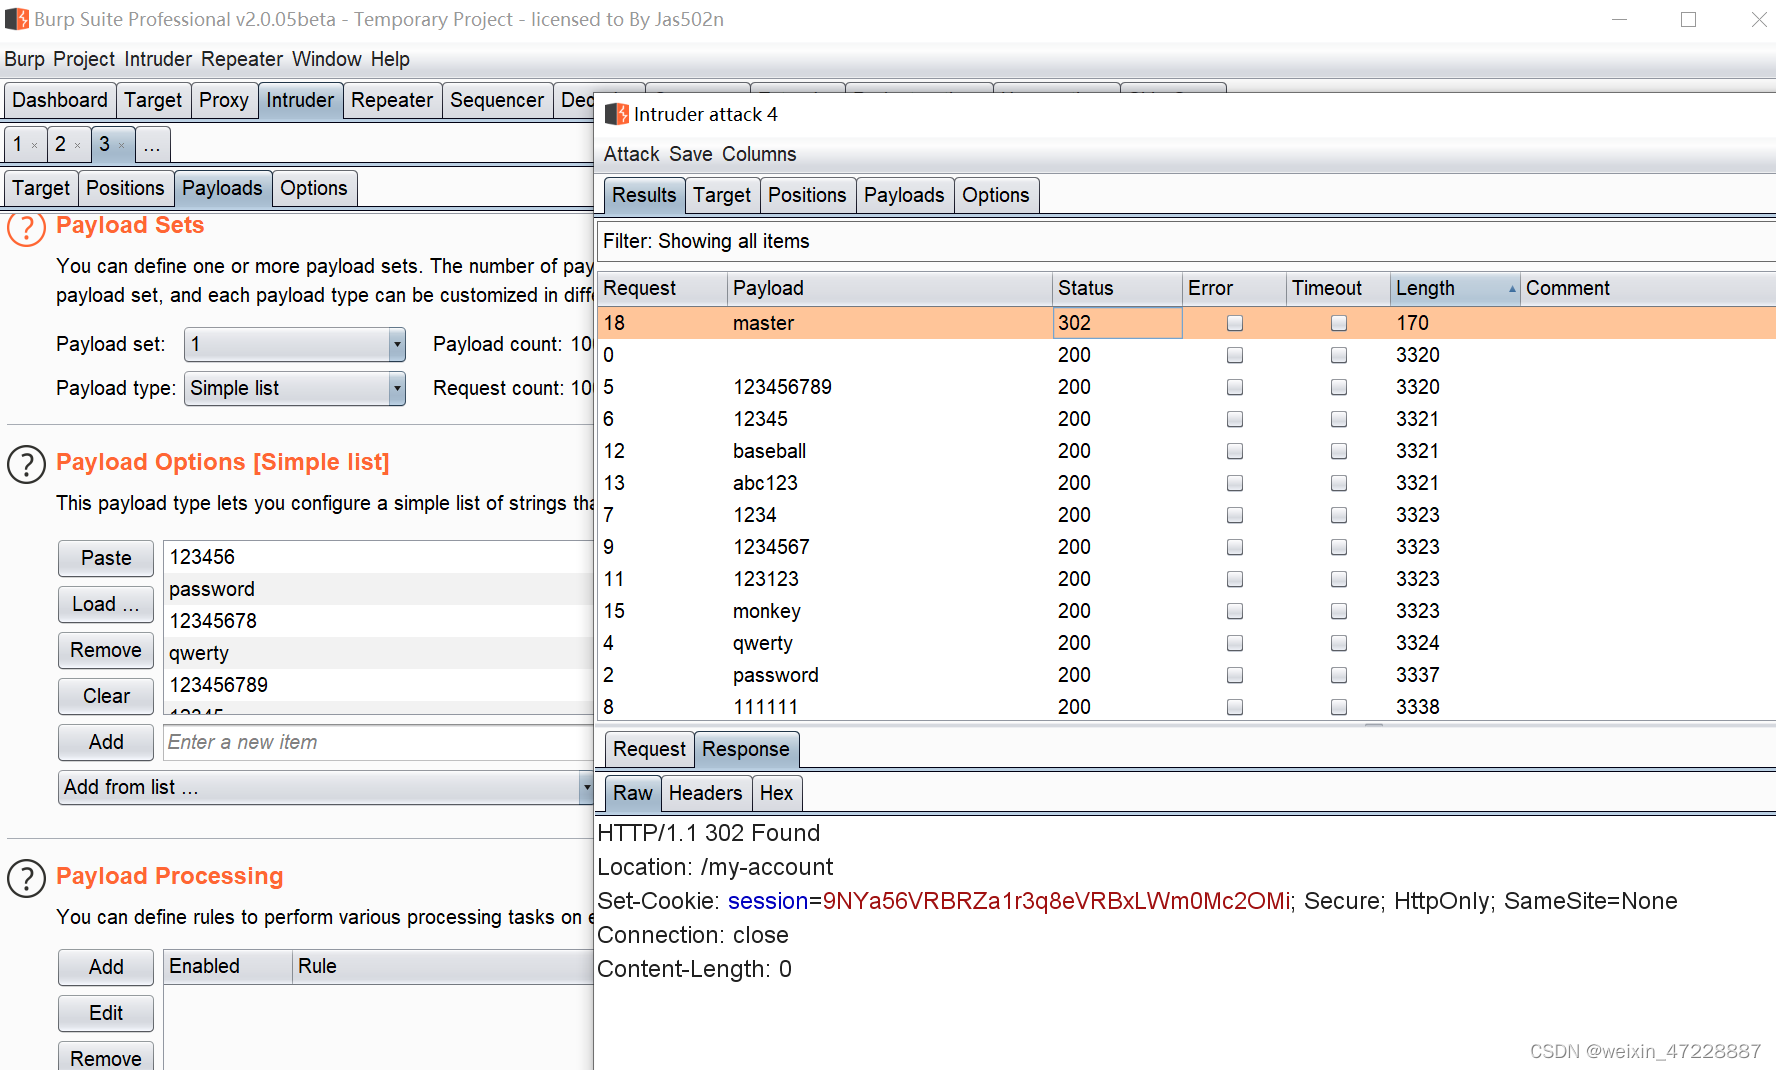Close Intruder tab 2
The width and height of the screenshot is (1776, 1070).
point(77,146)
